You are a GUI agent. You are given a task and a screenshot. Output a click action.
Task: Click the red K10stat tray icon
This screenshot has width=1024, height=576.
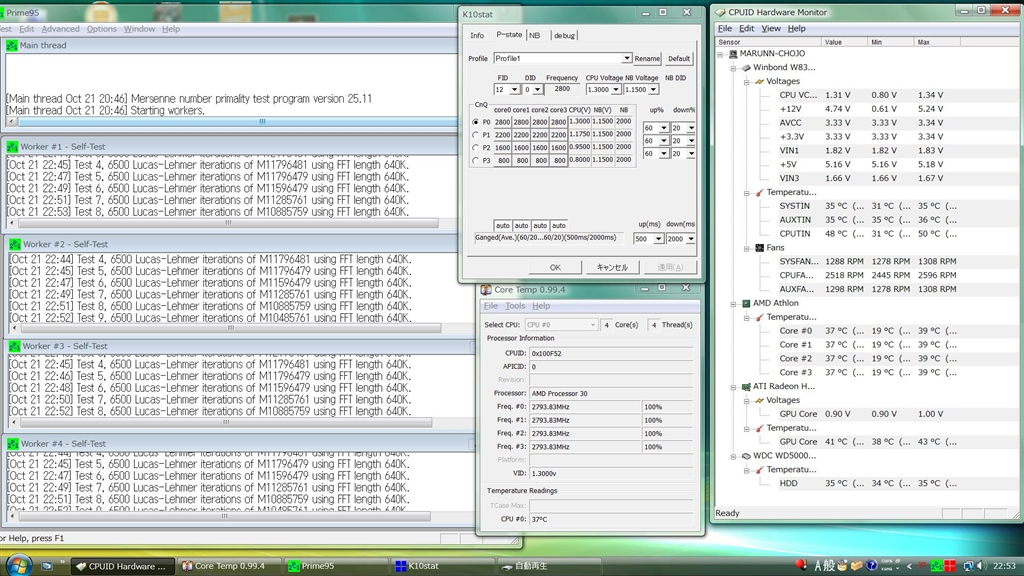coord(950,566)
